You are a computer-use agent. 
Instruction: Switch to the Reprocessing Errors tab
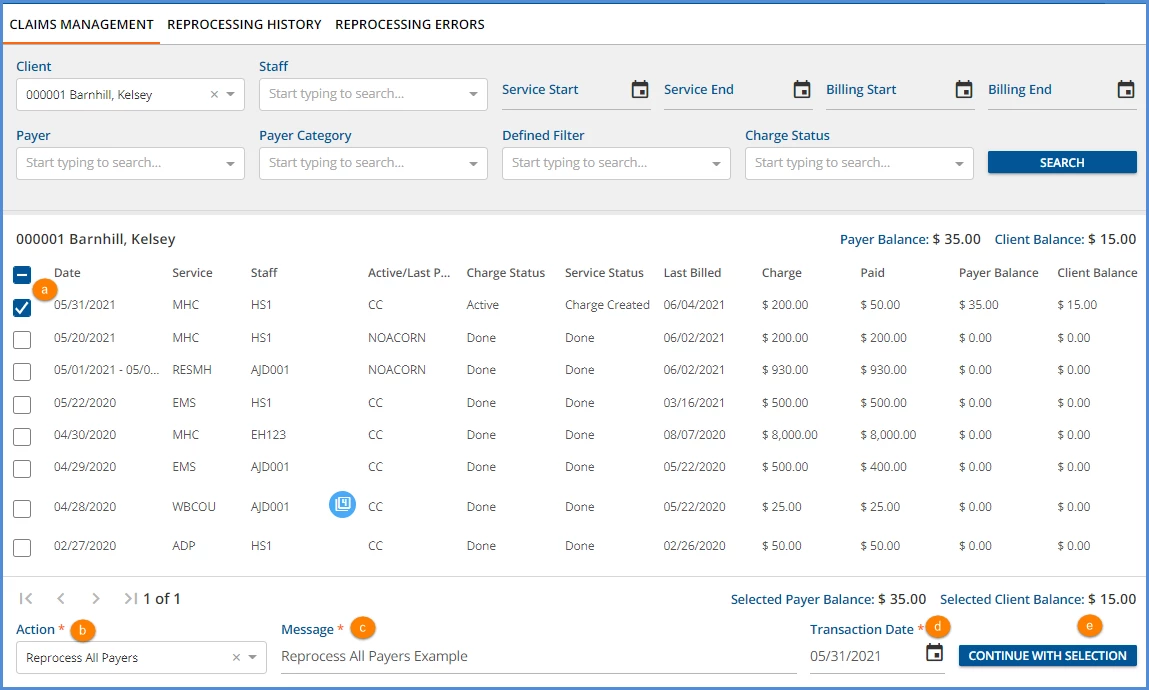(x=410, y=24)
